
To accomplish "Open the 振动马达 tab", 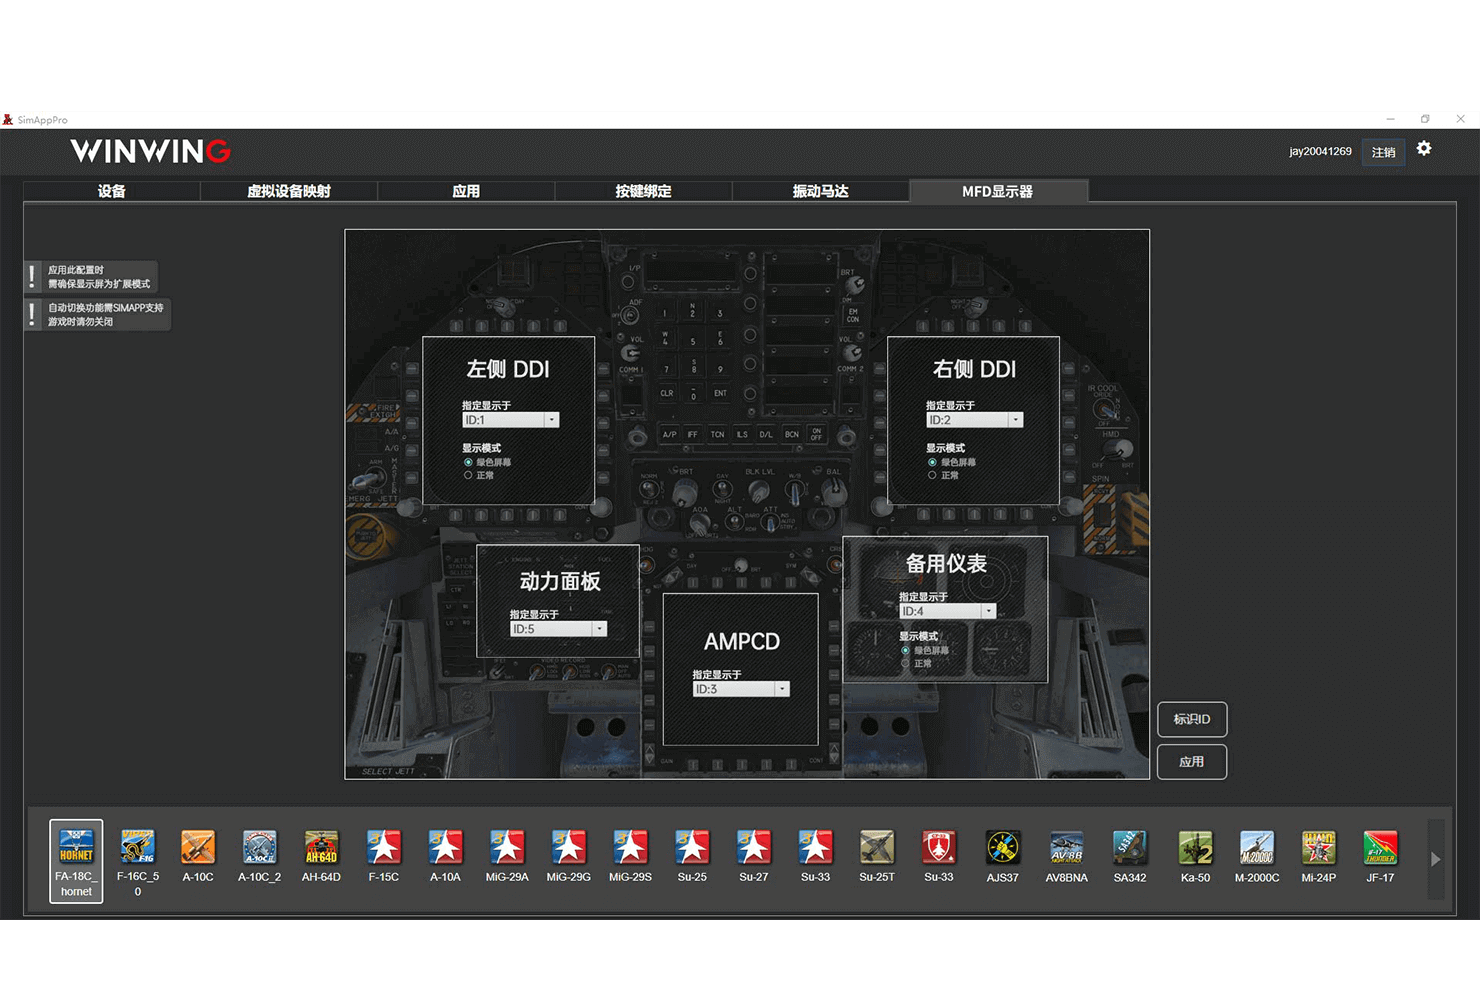I will click(x=820, y=191).
